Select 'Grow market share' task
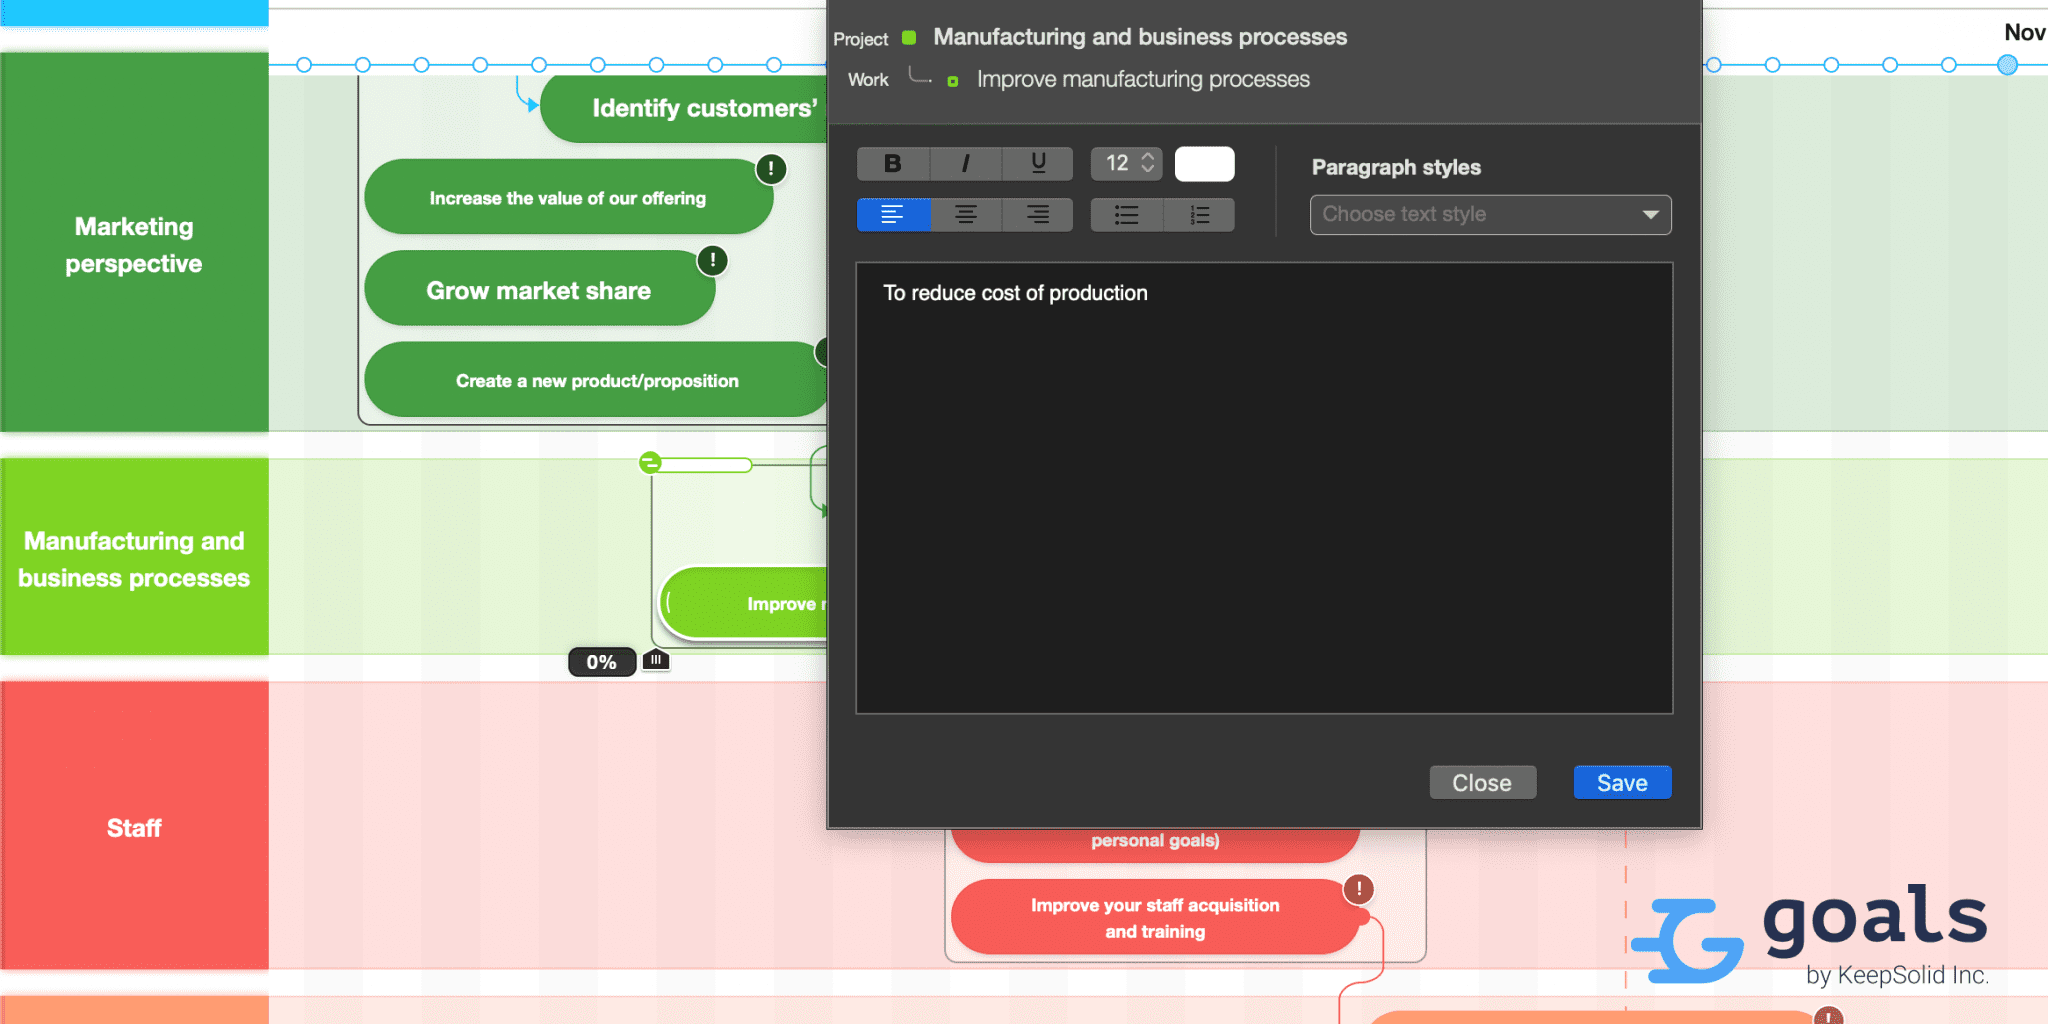The height and width of the screenshot is (1024, 2048). click(539, 290)
